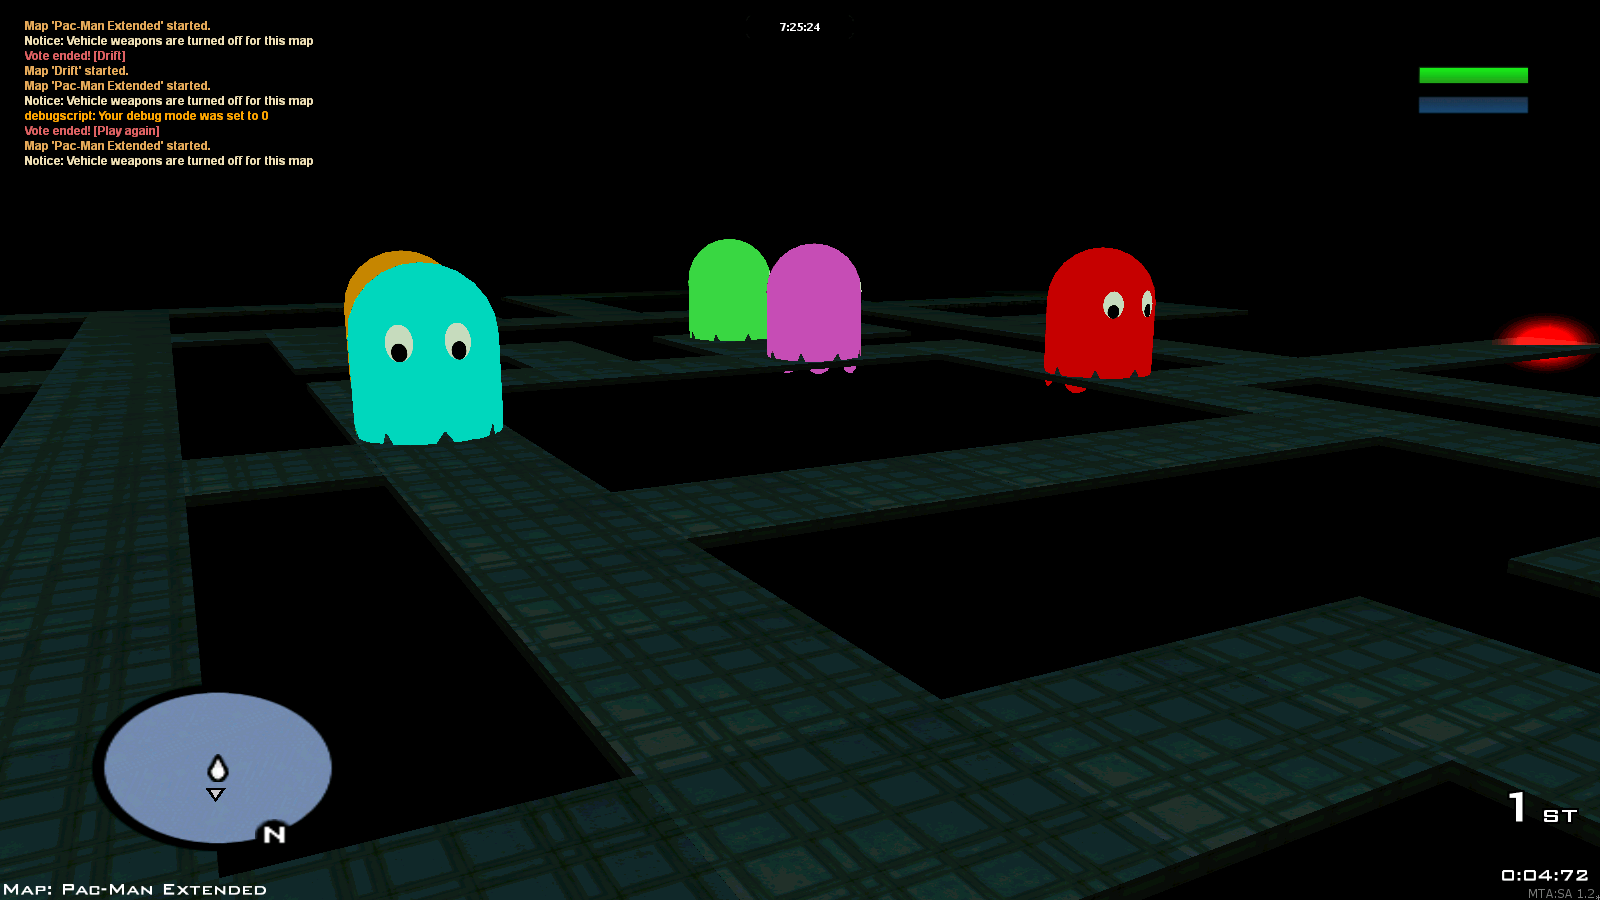Click the player arrow on the minimap
The height and width of the screenshot is (900, 1600).
(x=218, y=768)
